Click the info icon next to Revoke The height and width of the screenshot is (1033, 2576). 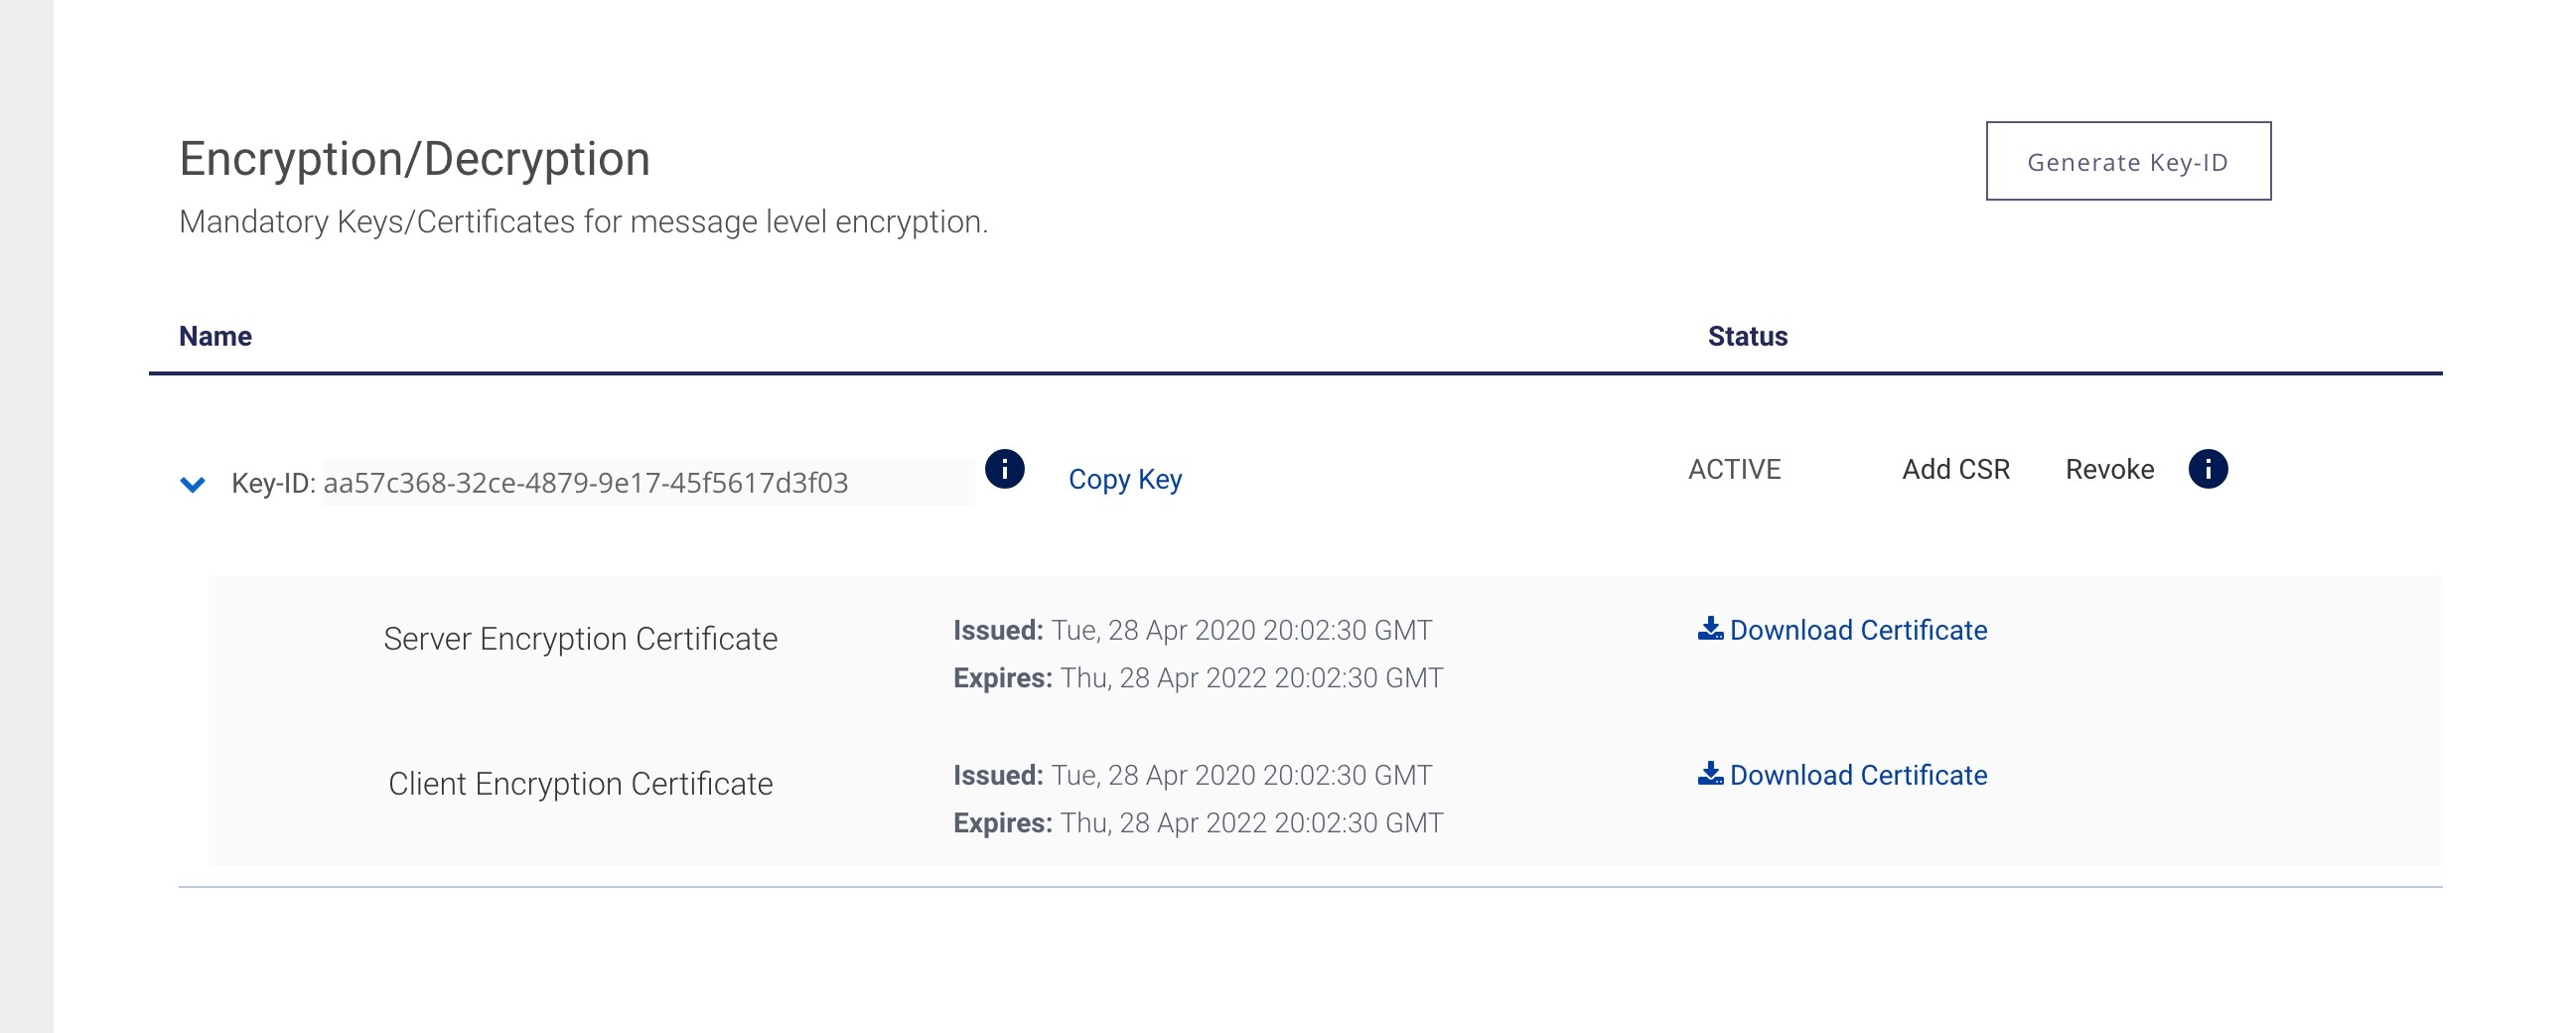click(2208, 468)
